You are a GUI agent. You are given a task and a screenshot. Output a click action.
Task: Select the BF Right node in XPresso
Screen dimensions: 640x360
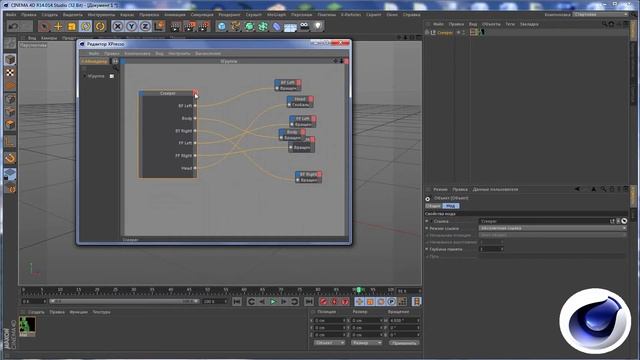tap(308, 174)
